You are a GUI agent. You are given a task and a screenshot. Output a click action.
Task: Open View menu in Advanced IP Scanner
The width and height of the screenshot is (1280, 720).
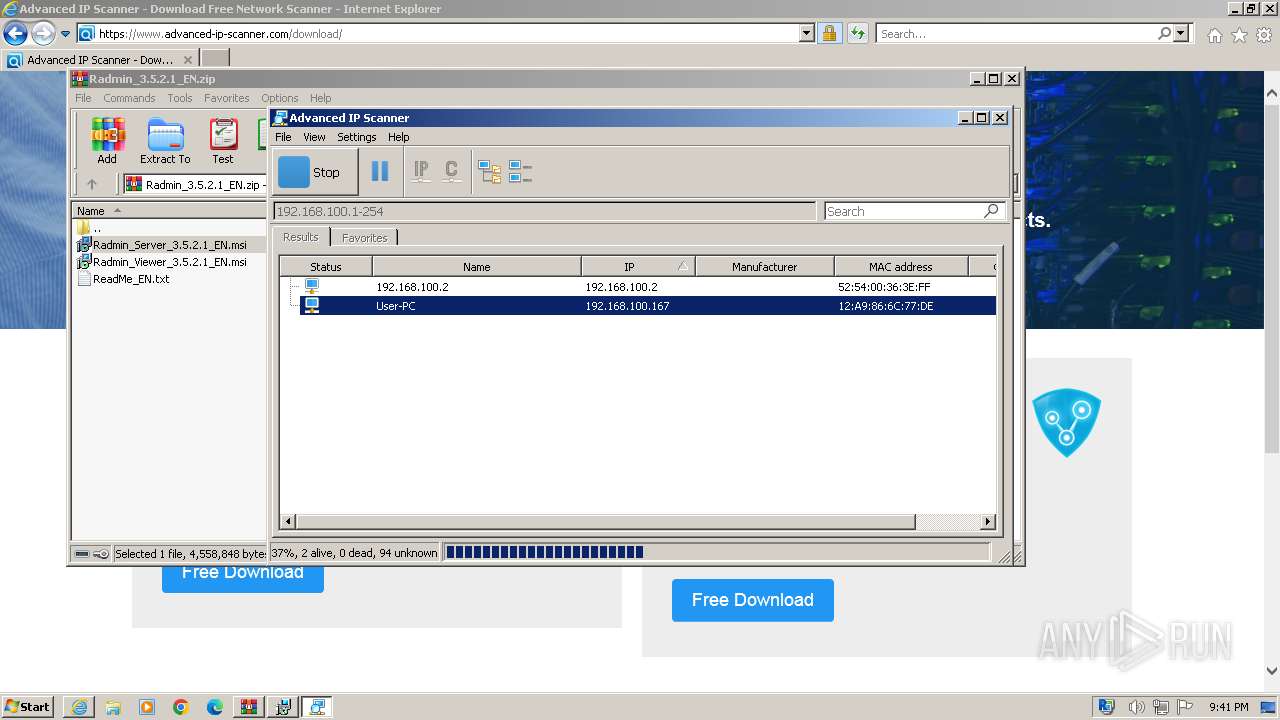314,137
